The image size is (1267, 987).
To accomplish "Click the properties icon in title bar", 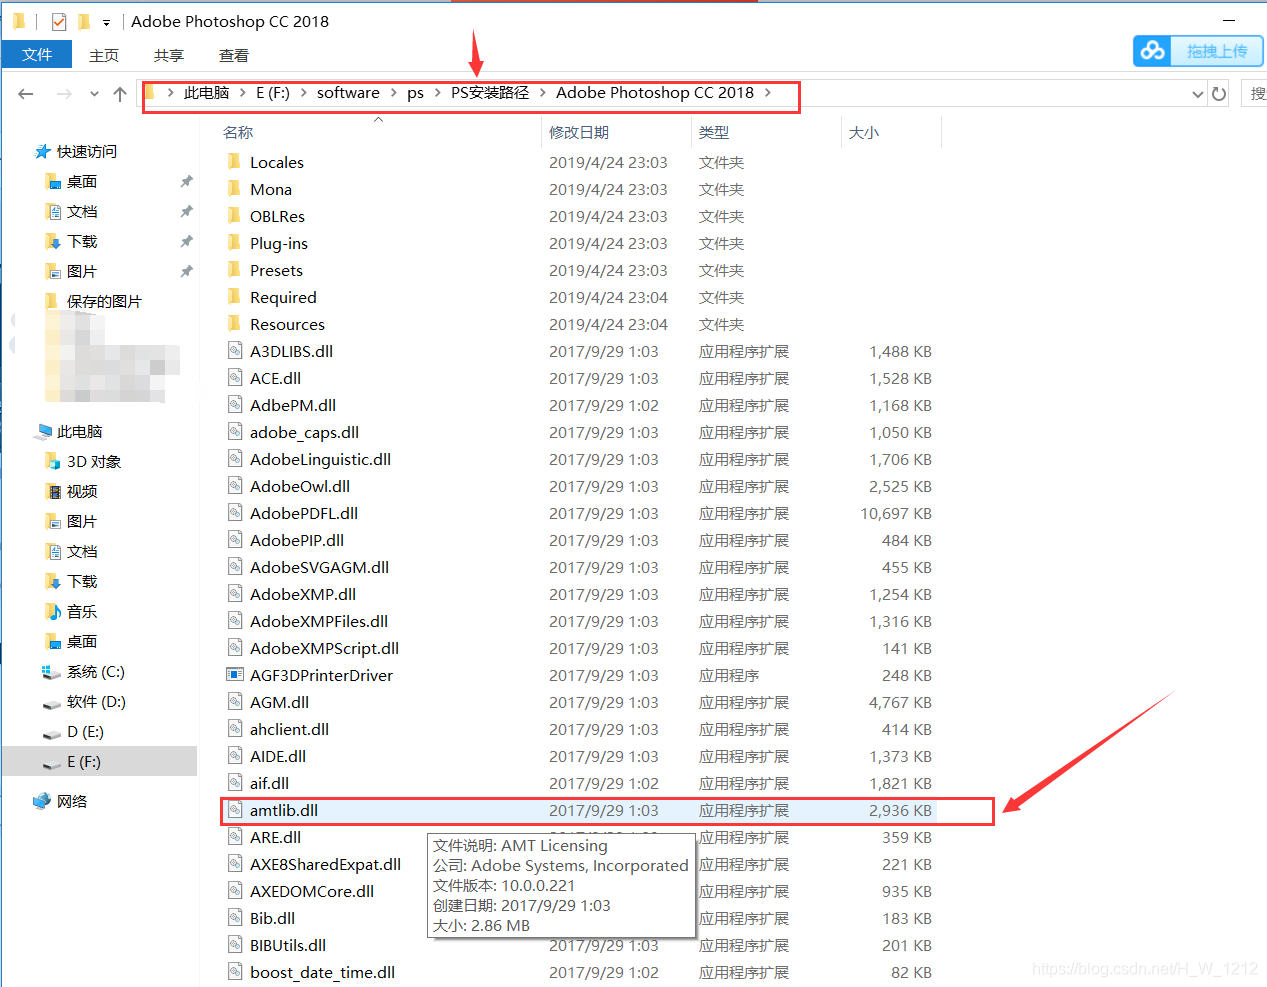I will tap(58, 21).
